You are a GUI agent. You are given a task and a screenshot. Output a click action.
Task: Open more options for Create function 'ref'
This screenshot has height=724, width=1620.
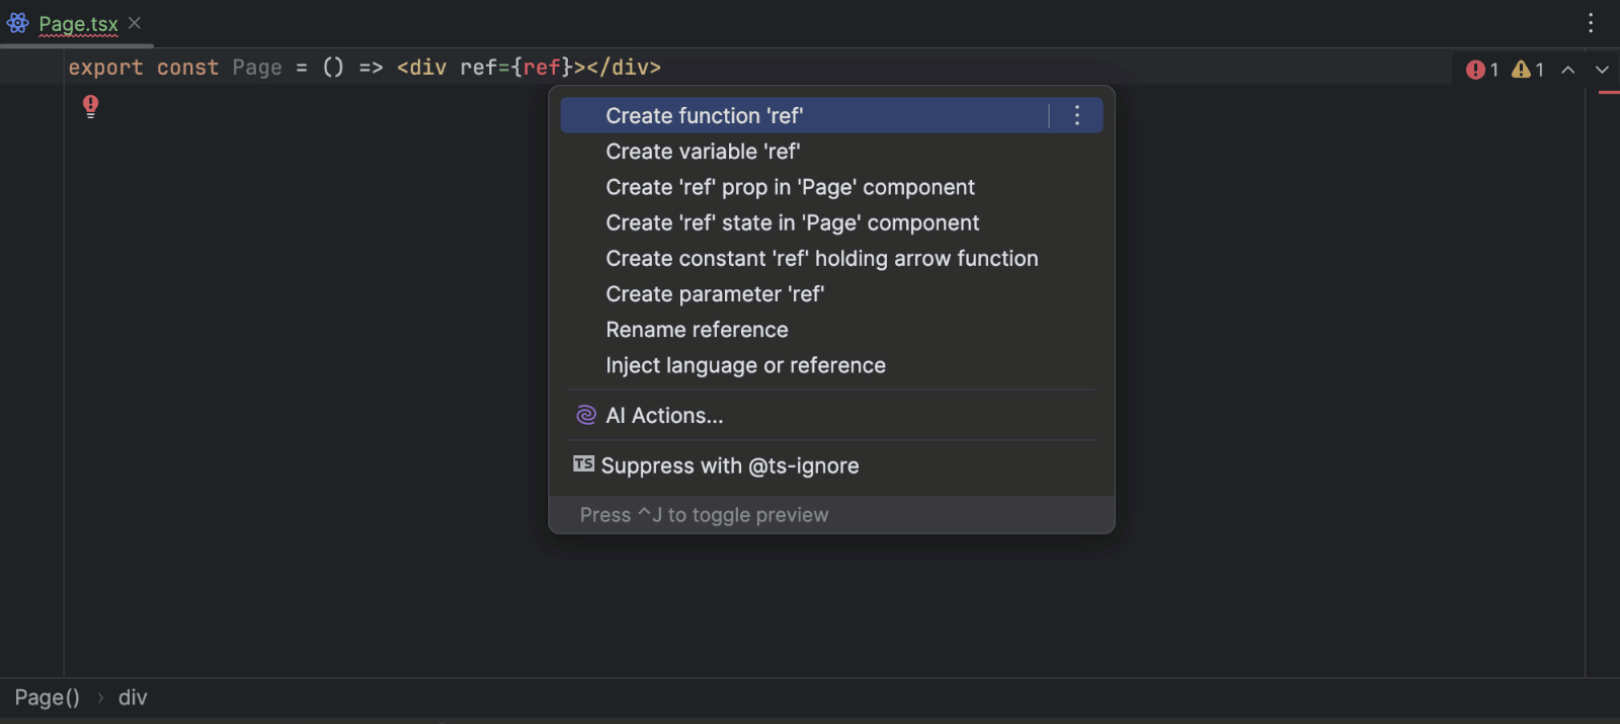[x=1077, y=116]
